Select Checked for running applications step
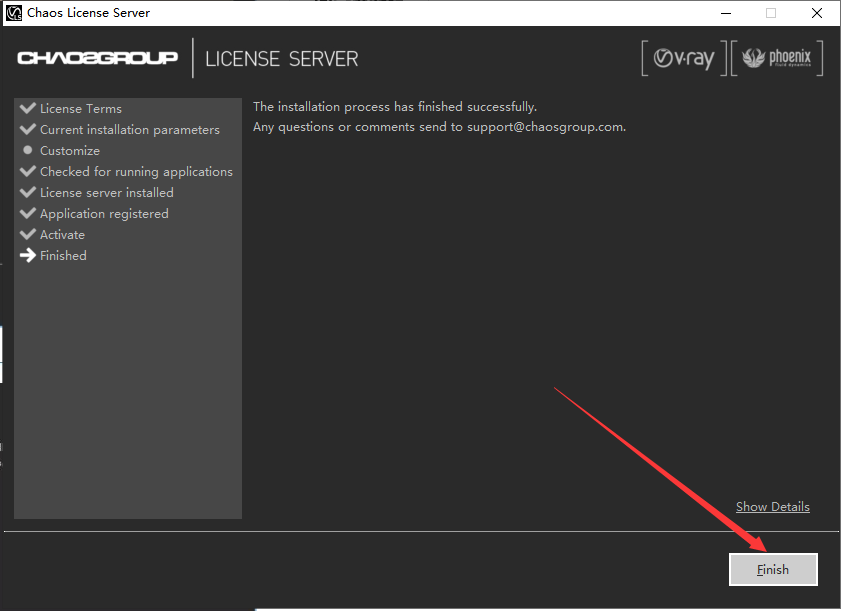843x611 pixels. 136,171
